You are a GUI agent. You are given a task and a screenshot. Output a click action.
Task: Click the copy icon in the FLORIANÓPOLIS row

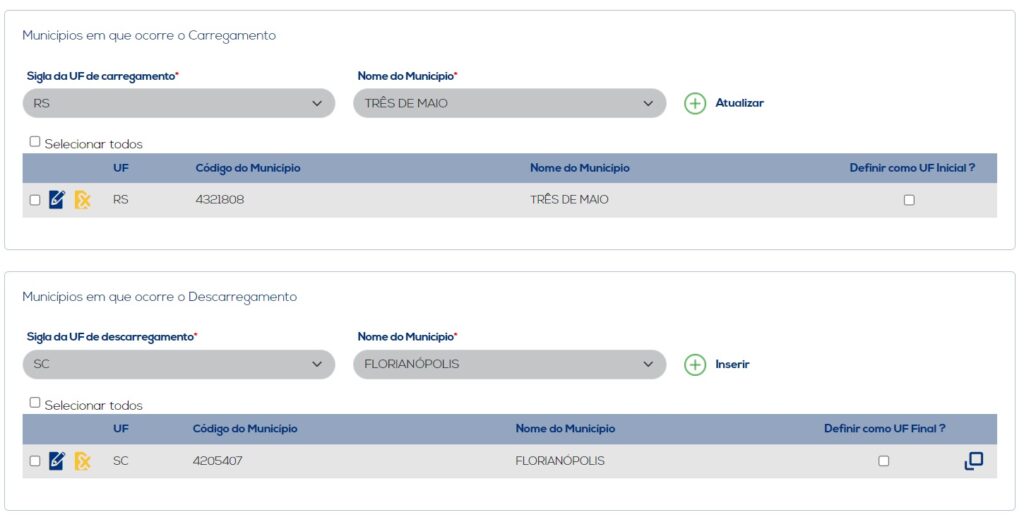coord(973,461)
